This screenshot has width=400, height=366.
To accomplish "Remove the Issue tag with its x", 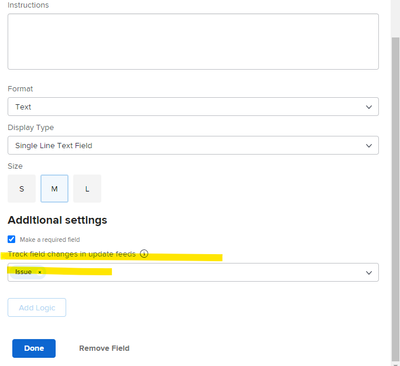I will (40, 272).
